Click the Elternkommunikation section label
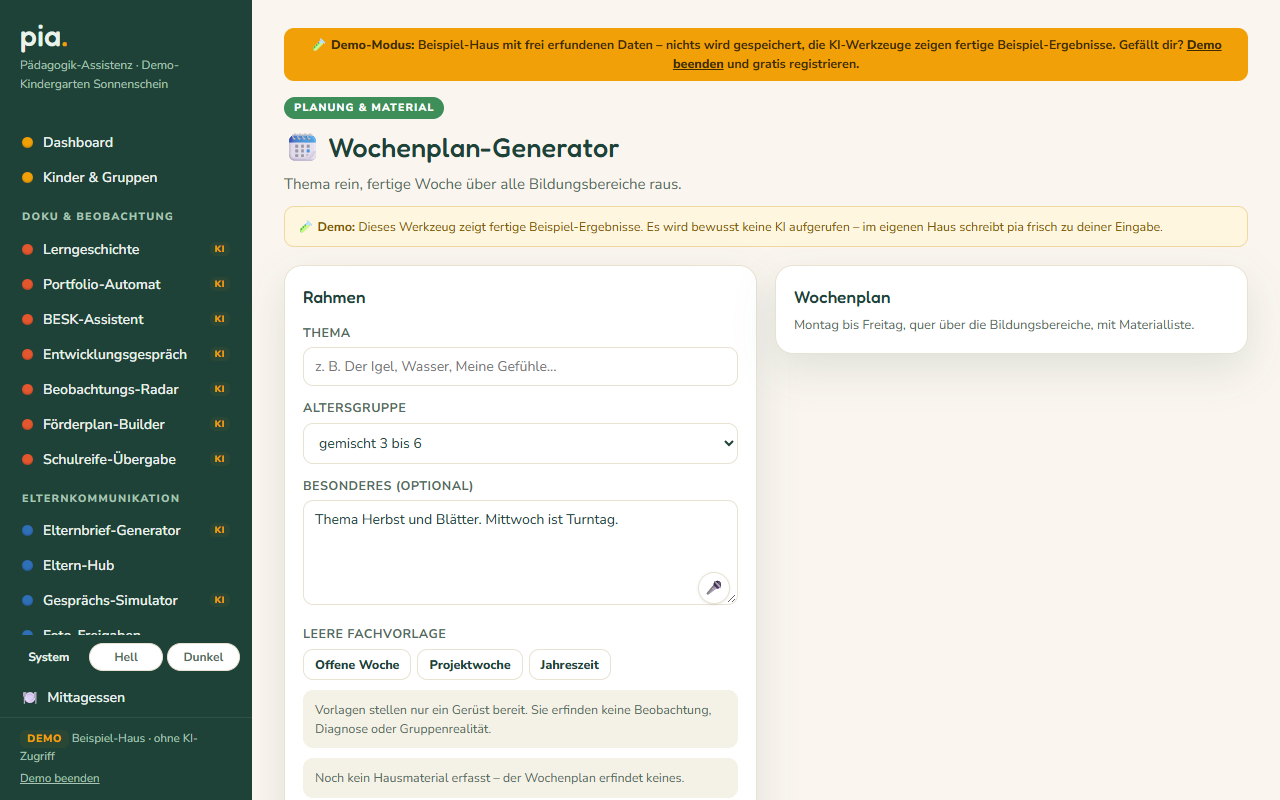Image resolution: width=1280 pixels, height=800 pixels. point(101,498)
